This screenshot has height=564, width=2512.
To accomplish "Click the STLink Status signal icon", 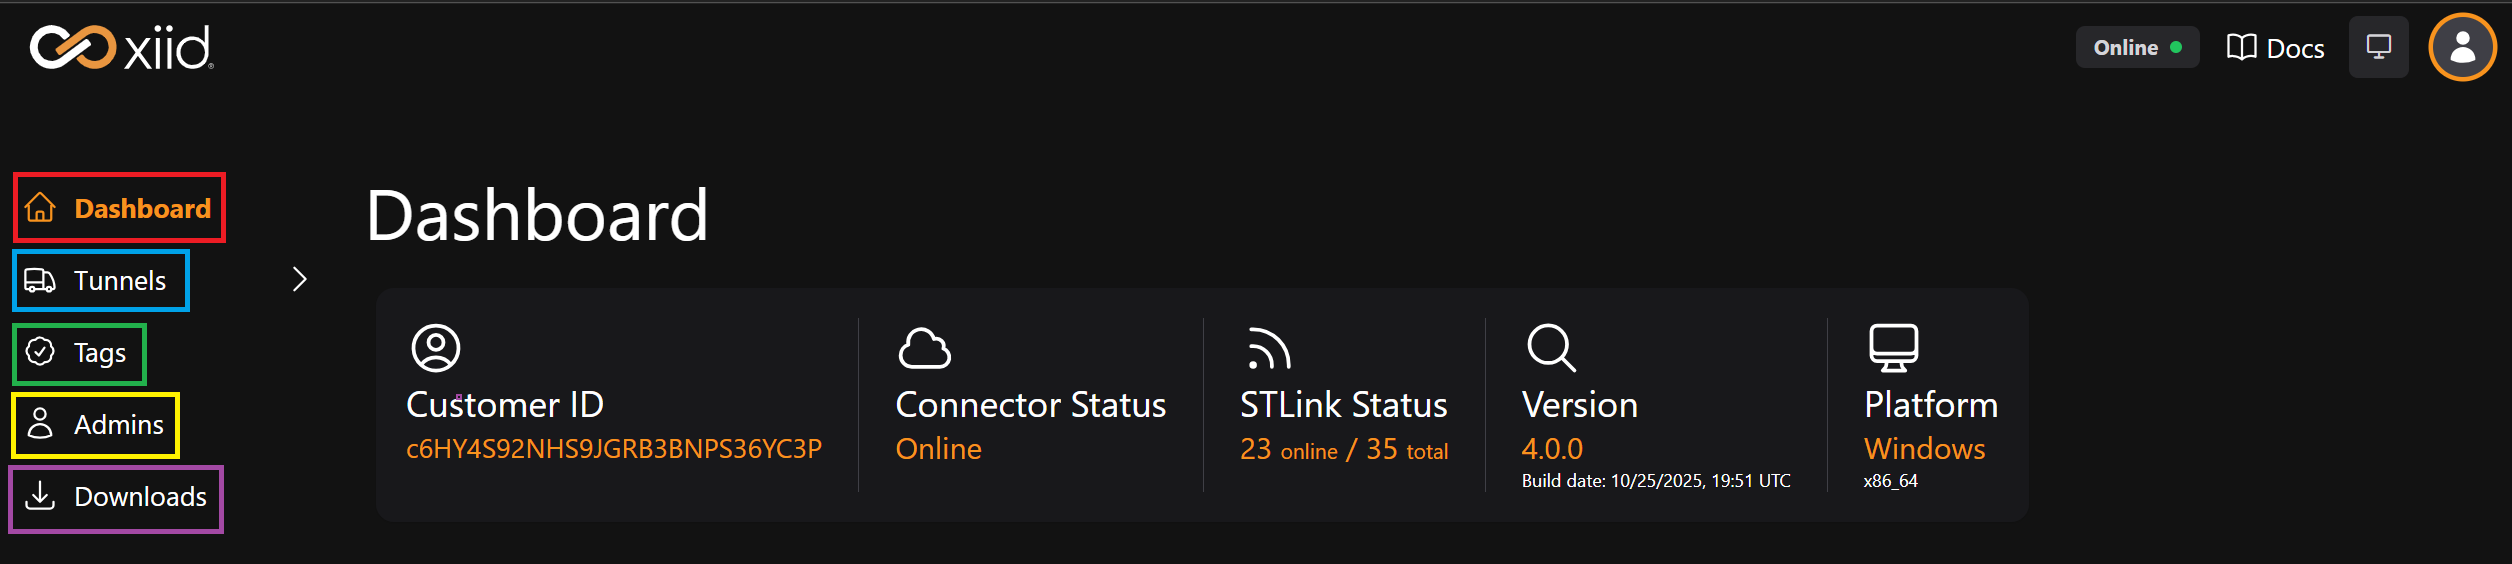I will [x=1268, y=349].
